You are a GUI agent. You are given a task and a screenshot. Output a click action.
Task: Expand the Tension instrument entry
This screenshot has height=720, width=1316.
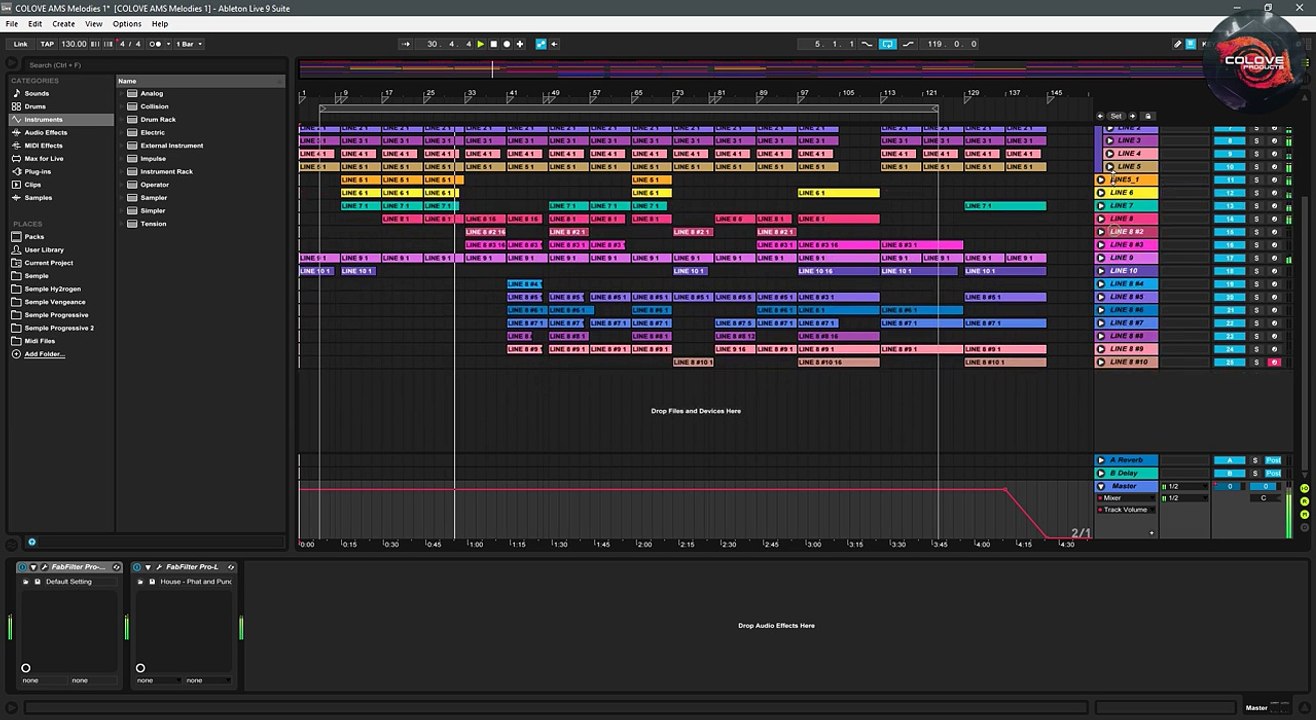[122, 224]
